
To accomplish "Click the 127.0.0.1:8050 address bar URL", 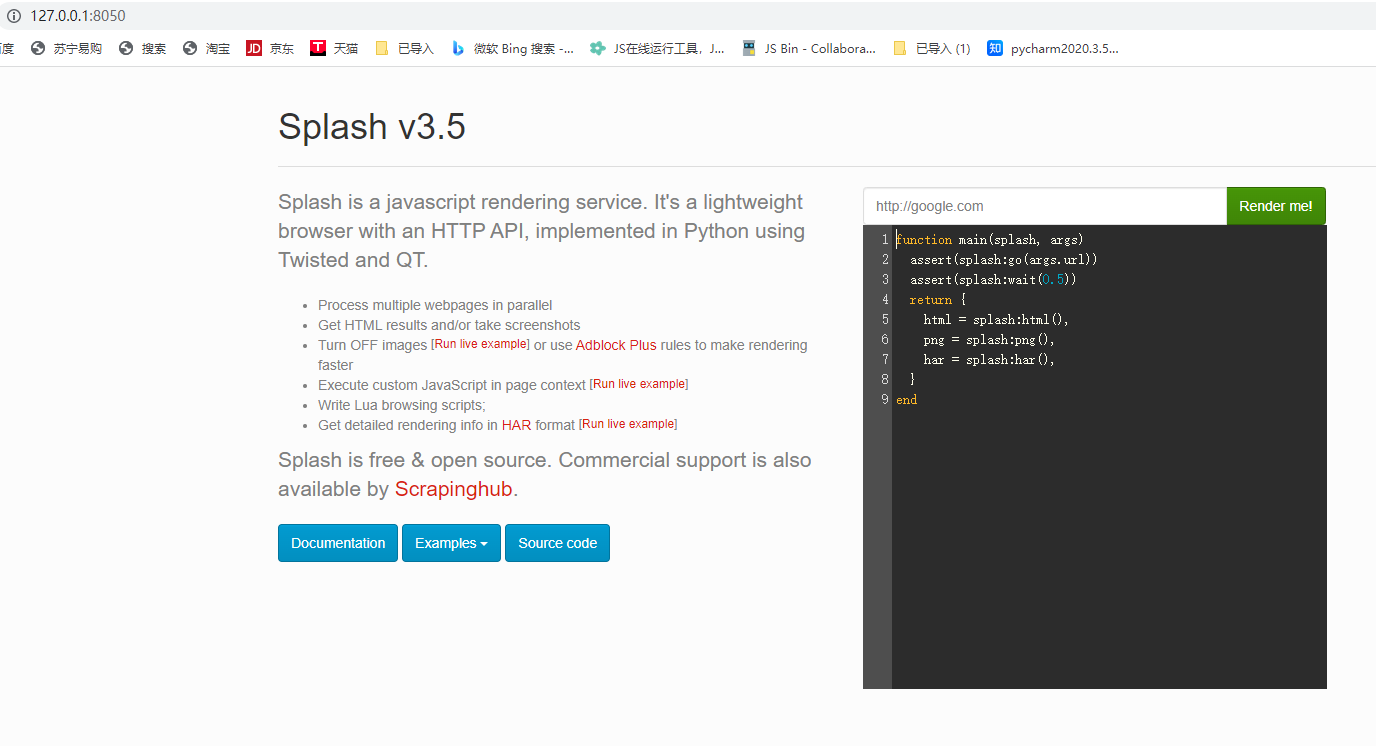I will [x=78, y=16].
